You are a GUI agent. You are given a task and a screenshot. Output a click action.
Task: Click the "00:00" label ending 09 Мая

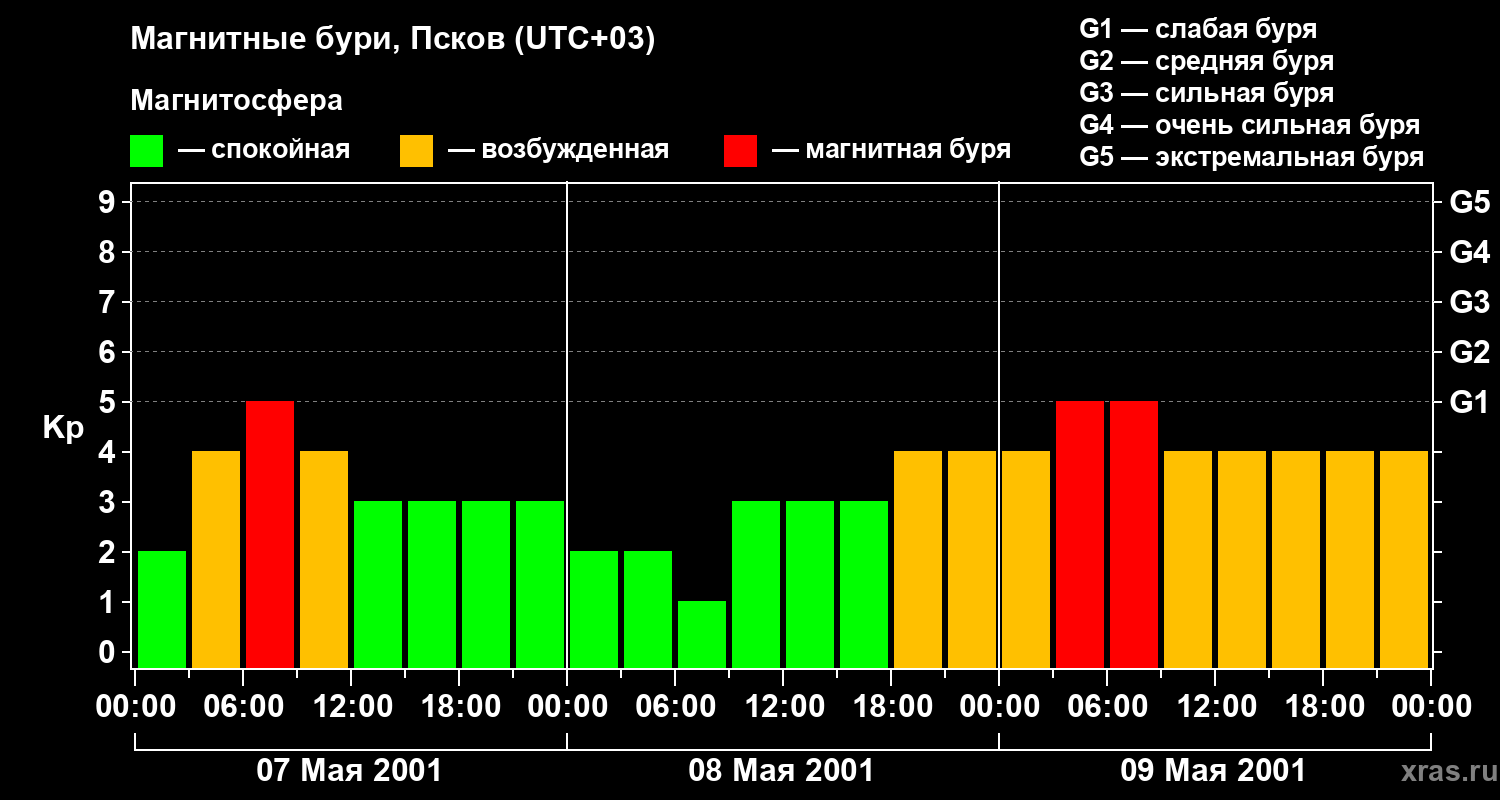(1431, 707)
